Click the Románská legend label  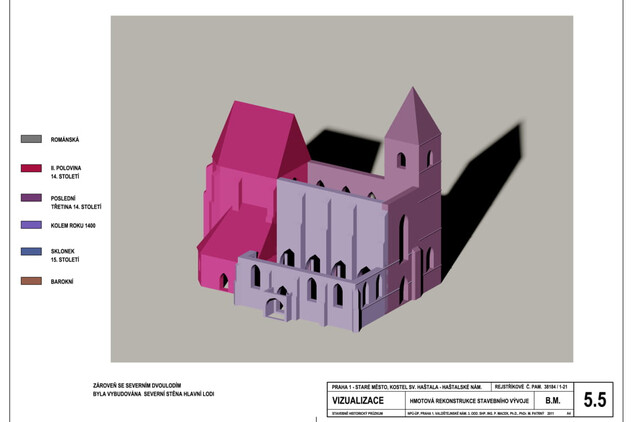[x=65, y=140]
